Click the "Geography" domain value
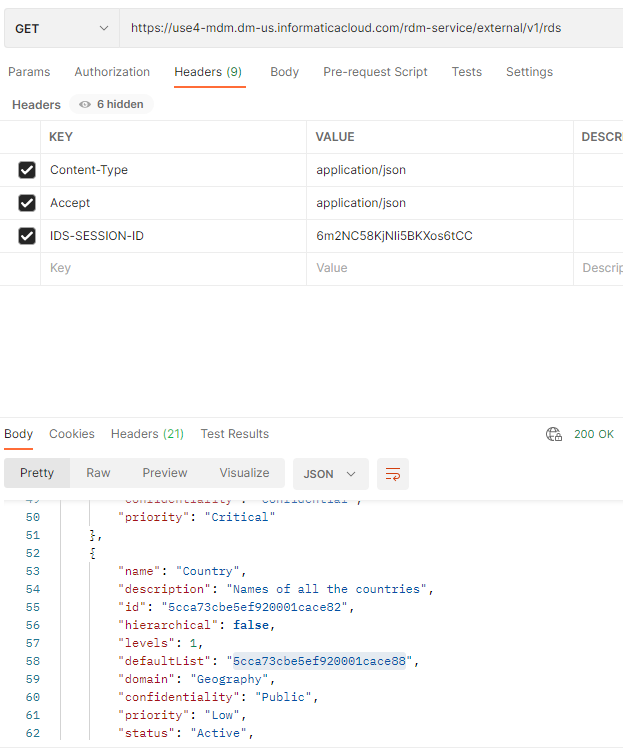623x755 pixels. (229, 679)
